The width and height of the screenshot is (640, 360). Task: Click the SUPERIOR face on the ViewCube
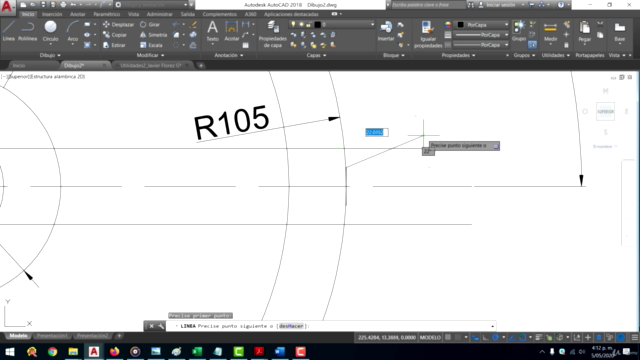[605, 111]
